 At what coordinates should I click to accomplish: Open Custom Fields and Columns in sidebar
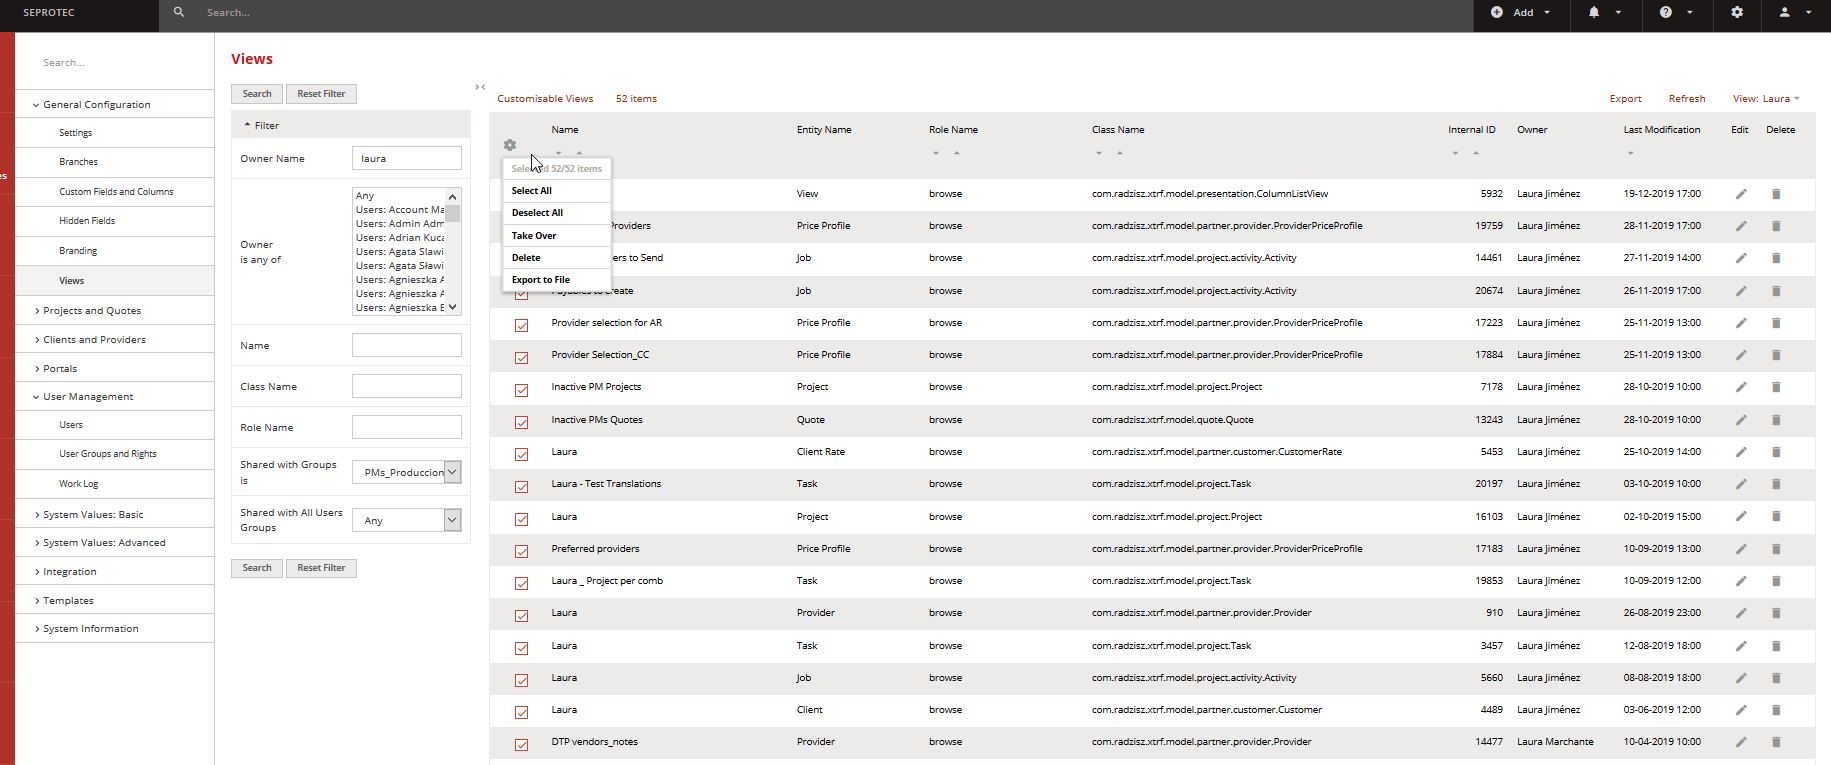(116, 191)
